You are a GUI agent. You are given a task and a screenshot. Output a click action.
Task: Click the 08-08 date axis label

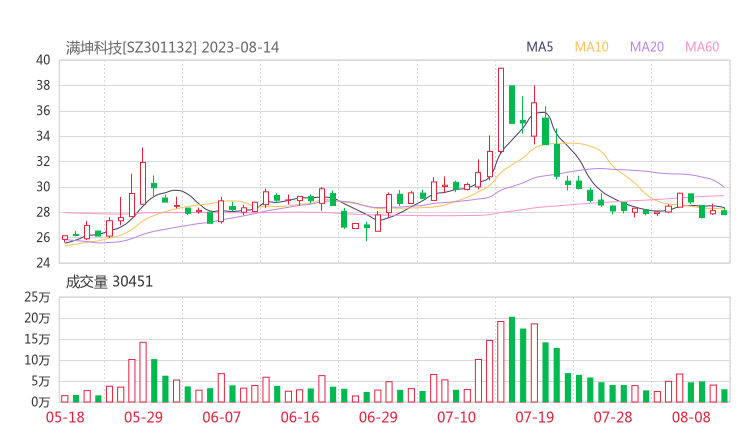click(x=691, y=417)
